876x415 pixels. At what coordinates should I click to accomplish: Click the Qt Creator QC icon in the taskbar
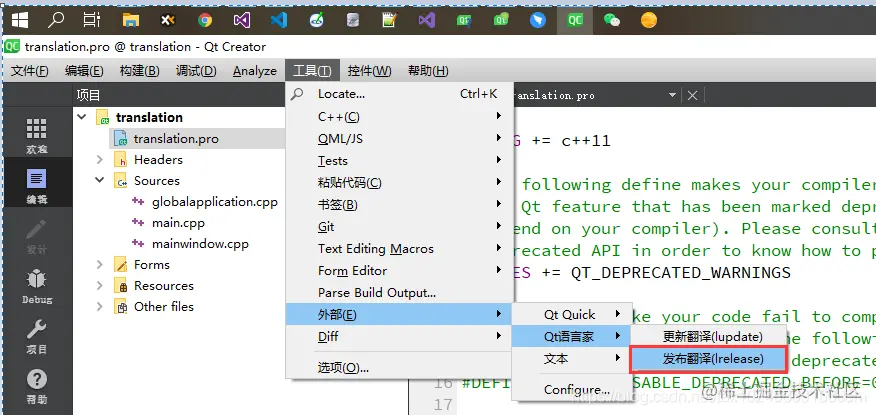click(x=575, y=21)
